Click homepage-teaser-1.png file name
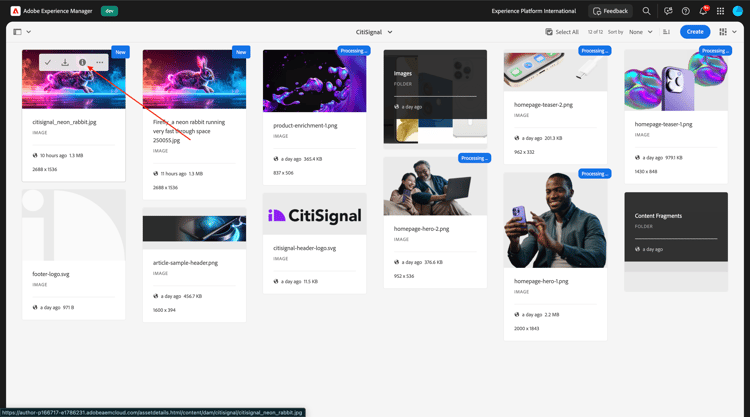Screen dimensions: 750x417 [x=663, y=124]
